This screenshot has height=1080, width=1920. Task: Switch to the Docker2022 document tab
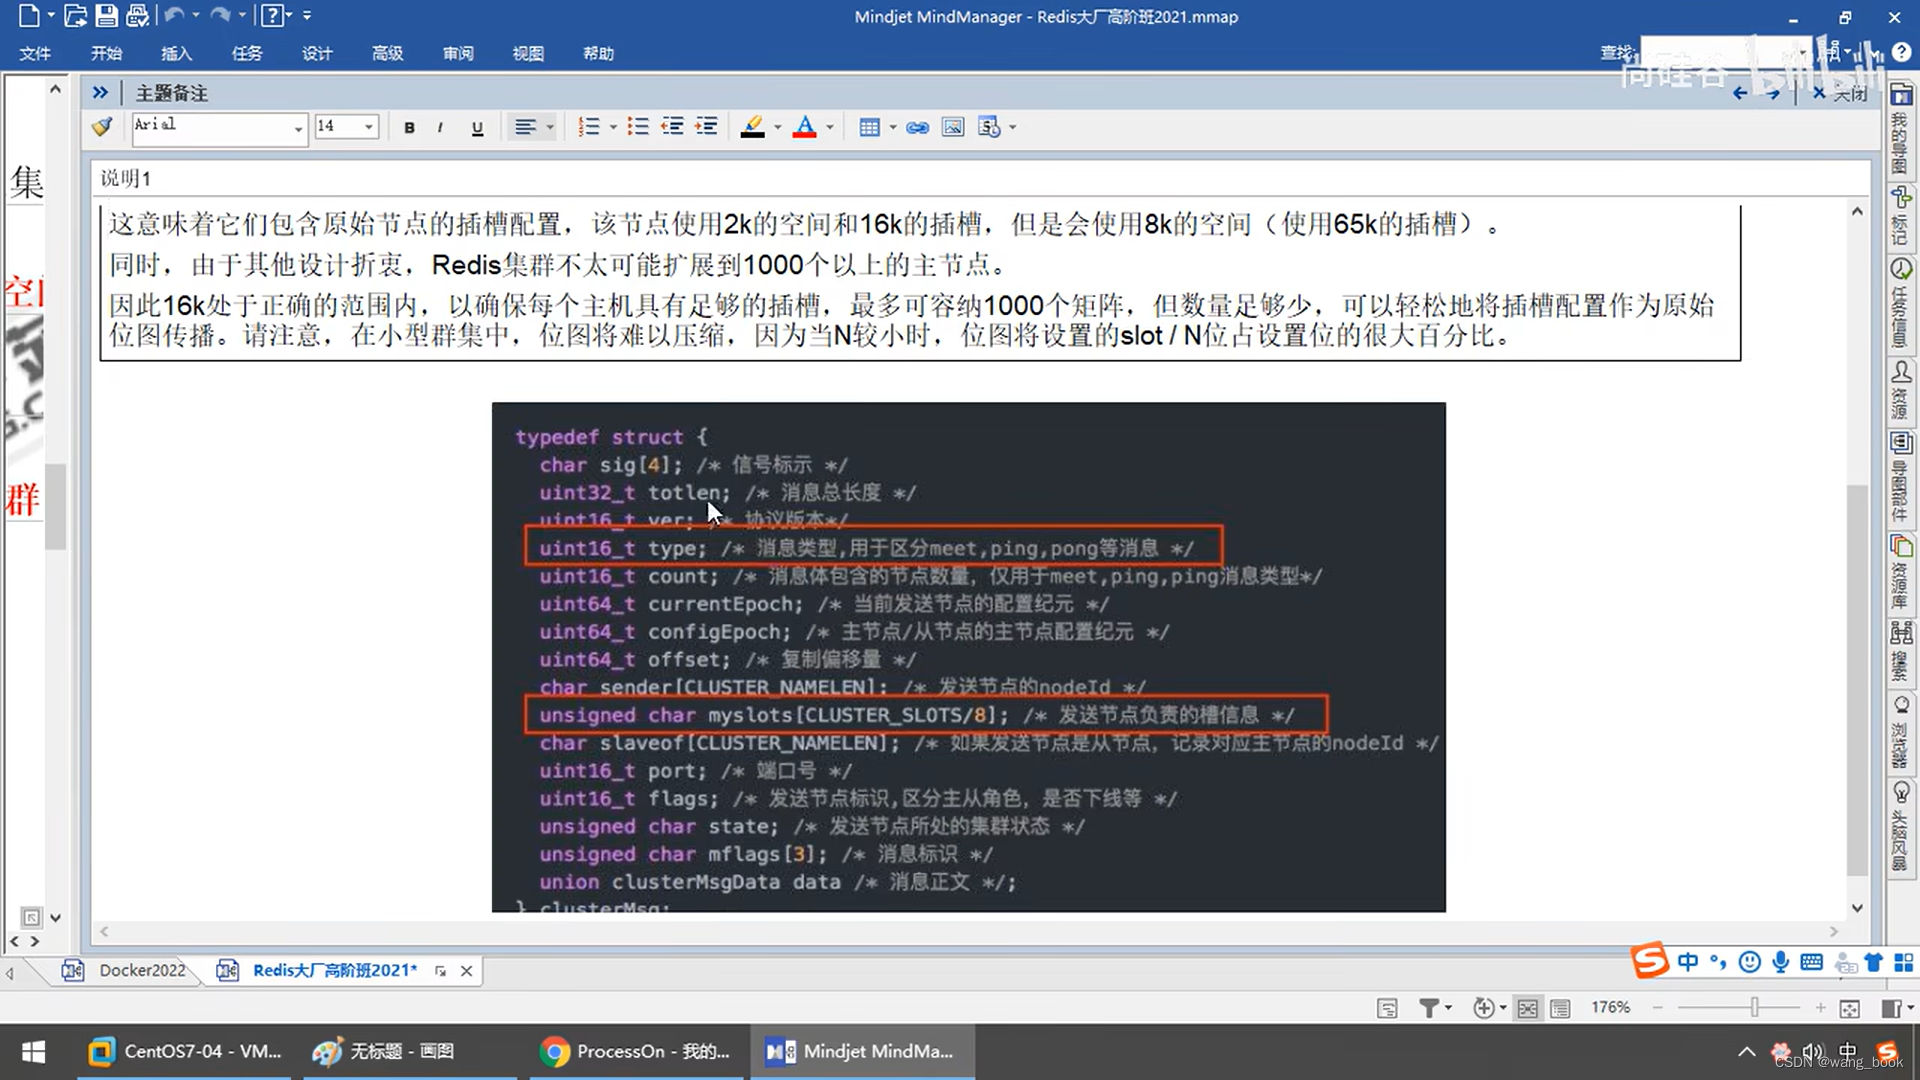142,970
